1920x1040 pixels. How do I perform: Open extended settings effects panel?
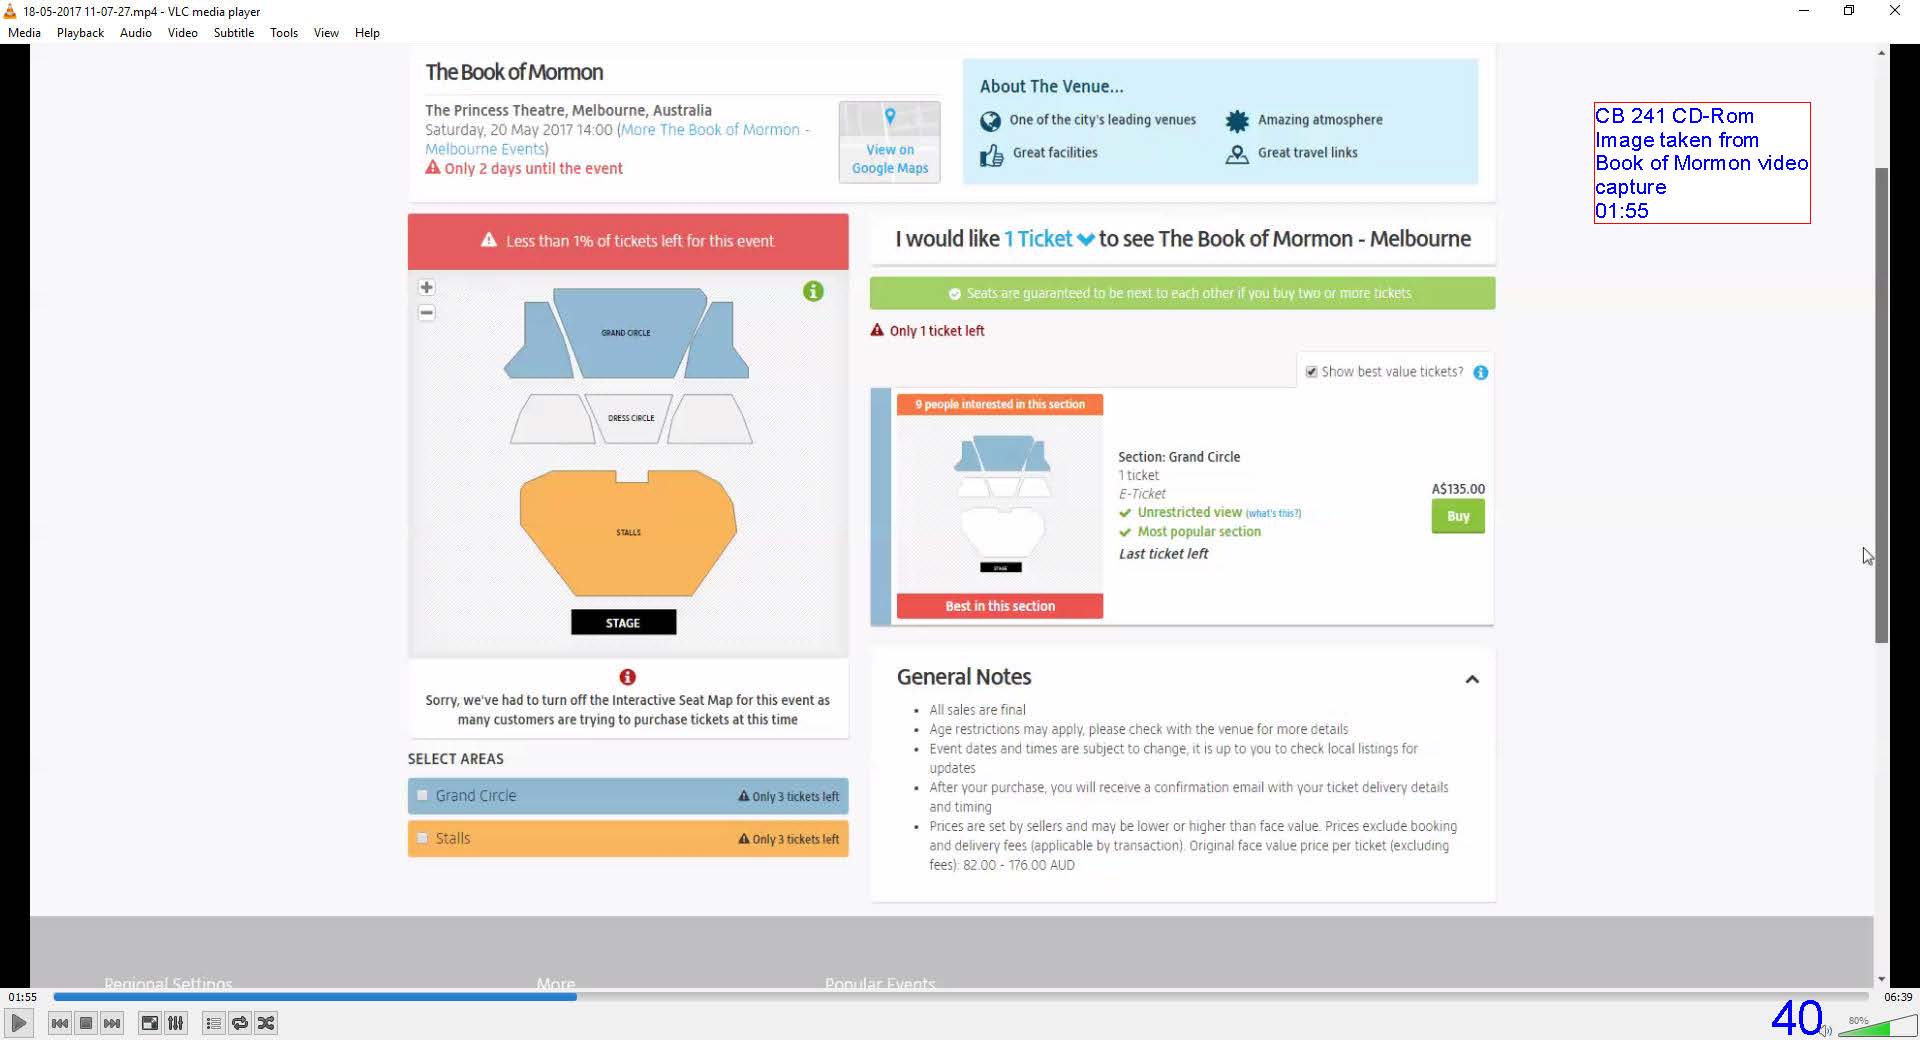175,1023
